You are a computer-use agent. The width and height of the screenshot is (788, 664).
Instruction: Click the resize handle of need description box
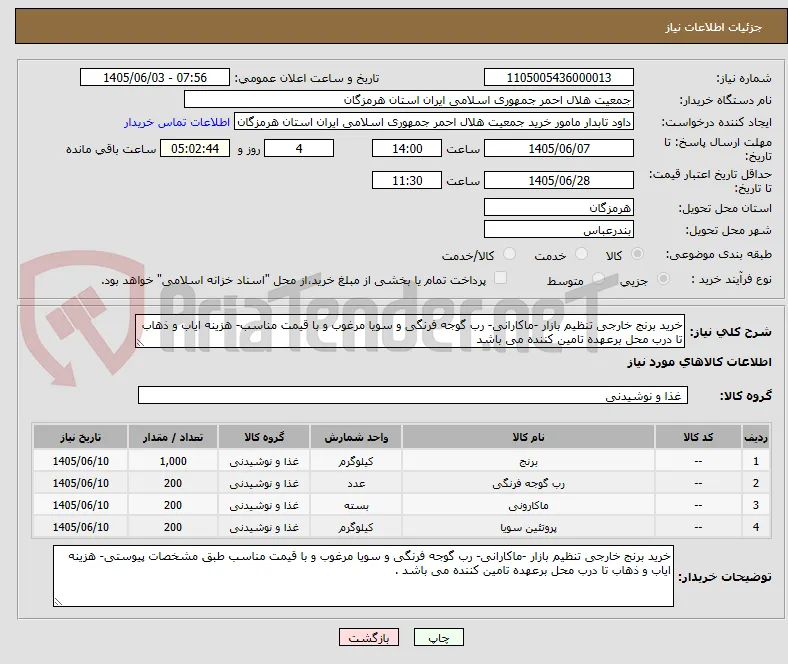click(x=140, y=343)
